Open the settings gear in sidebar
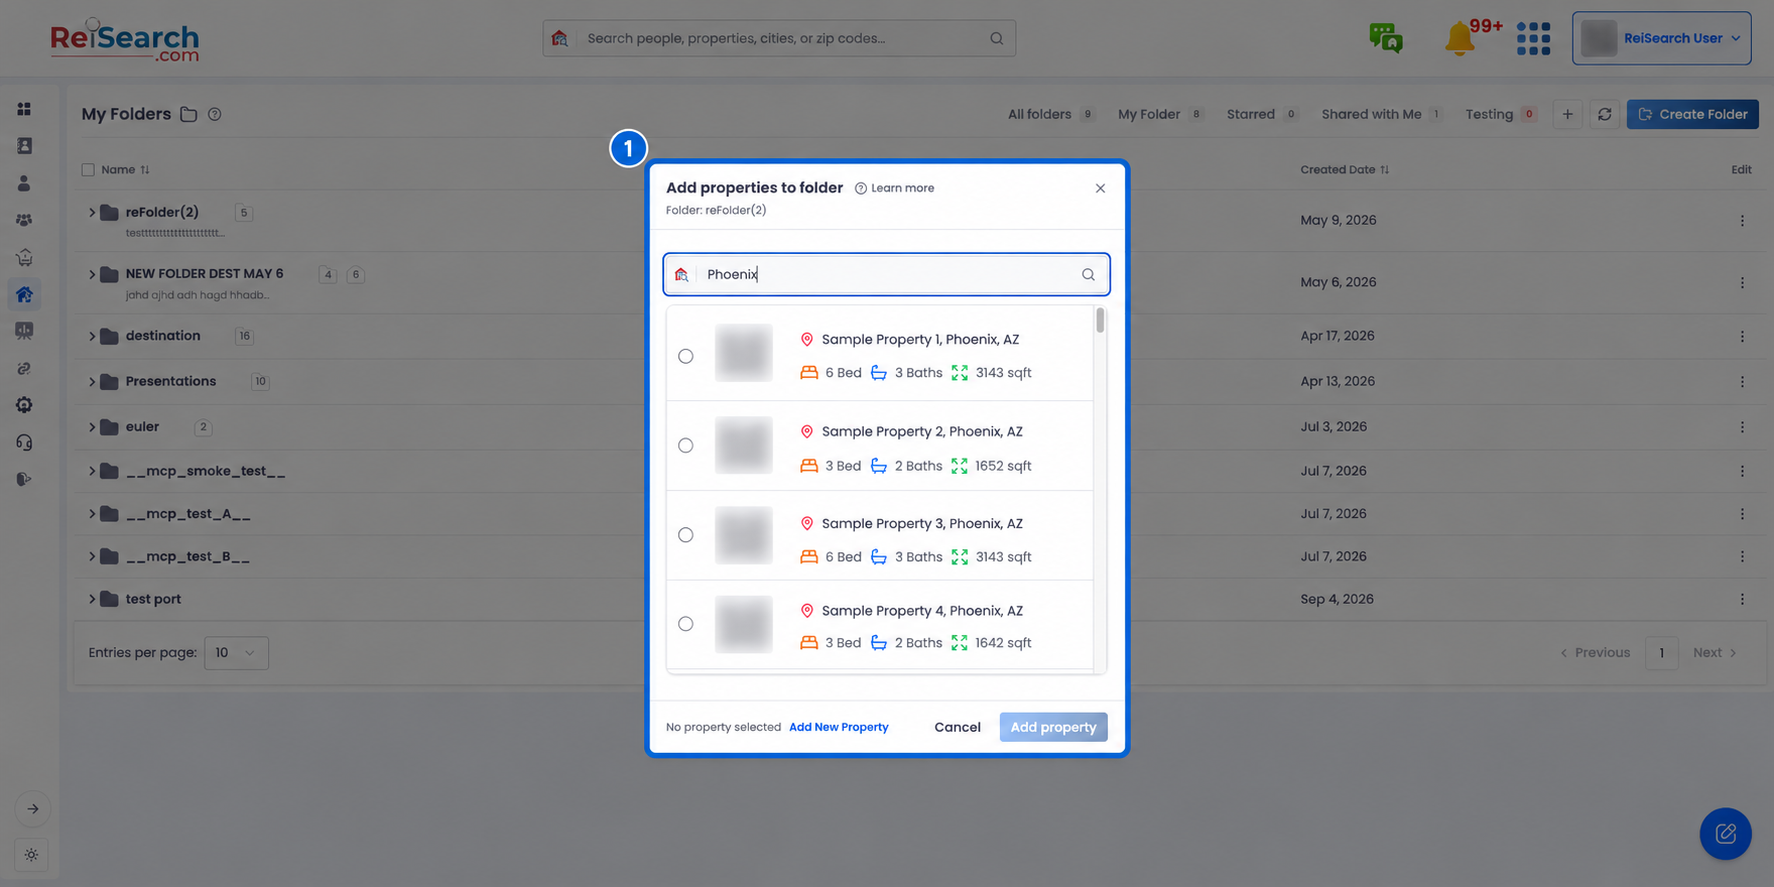 point(24,405)
